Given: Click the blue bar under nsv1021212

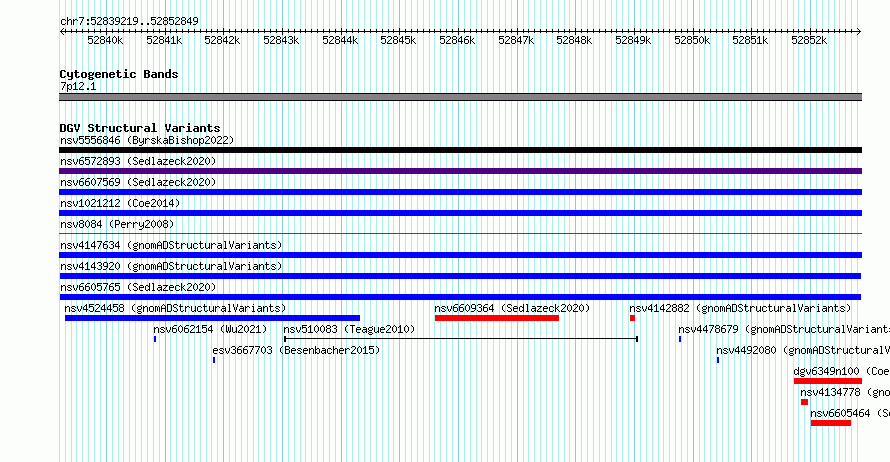Looking at the screenshot, I should pyautogui.click(x=460, y=213).
